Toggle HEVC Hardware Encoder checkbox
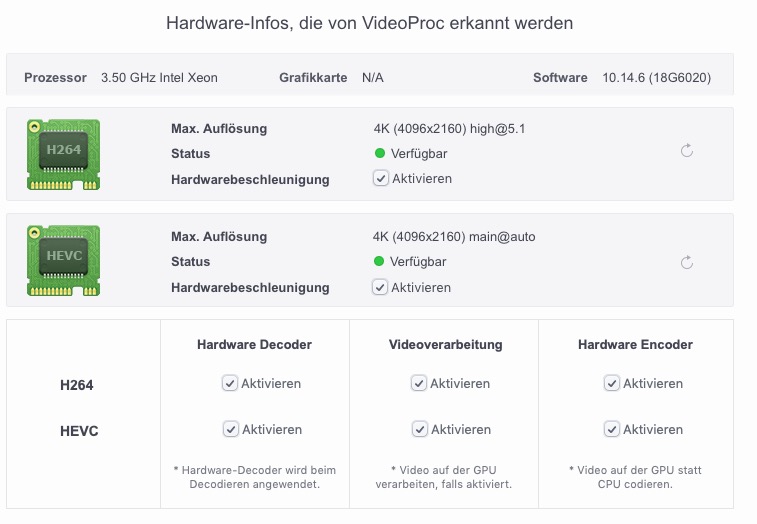 click(612, 429)
